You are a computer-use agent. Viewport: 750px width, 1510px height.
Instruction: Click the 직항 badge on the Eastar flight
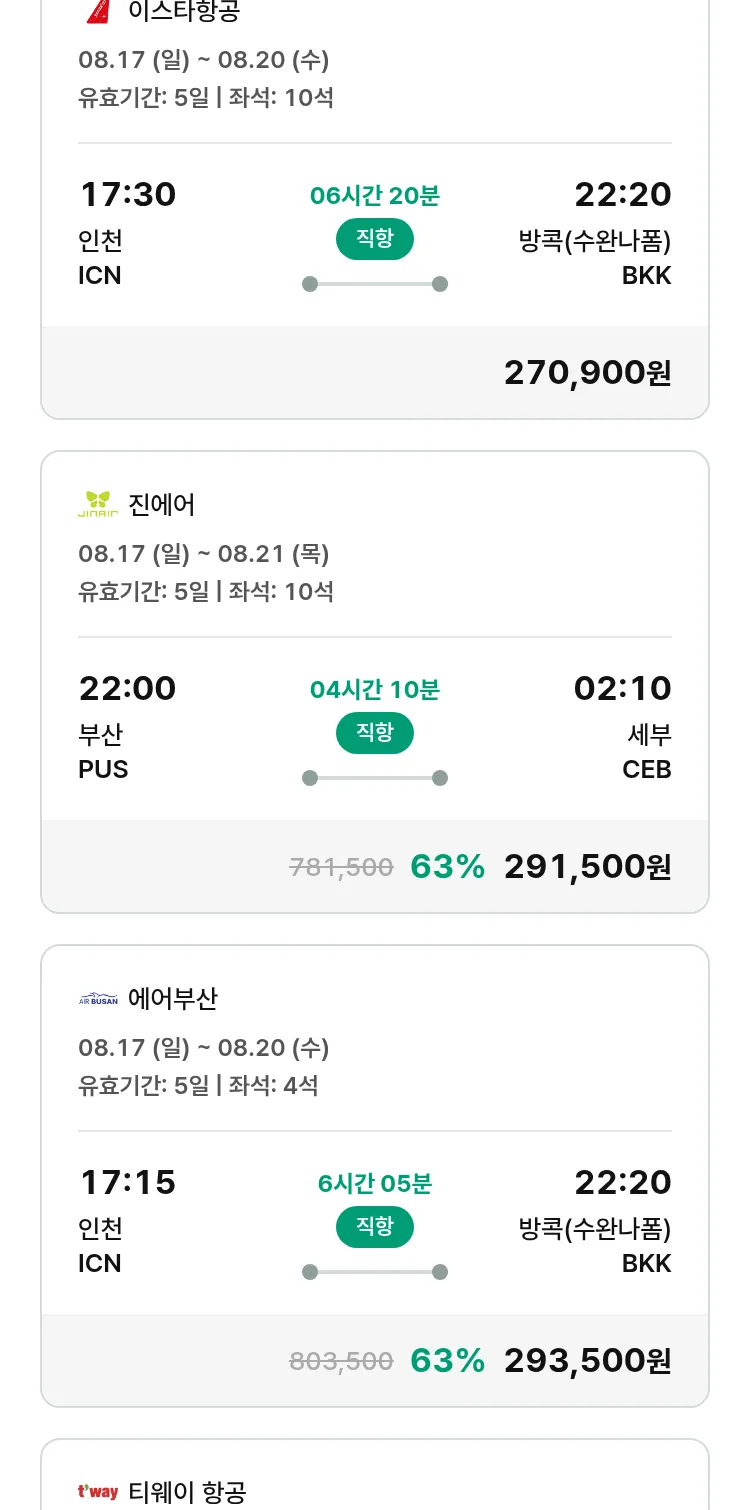[375, 239]
